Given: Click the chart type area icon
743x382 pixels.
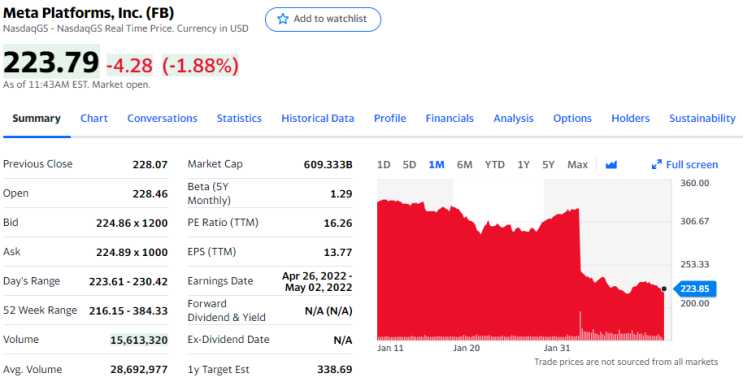Looking at the screenshot, I should 611,164.
